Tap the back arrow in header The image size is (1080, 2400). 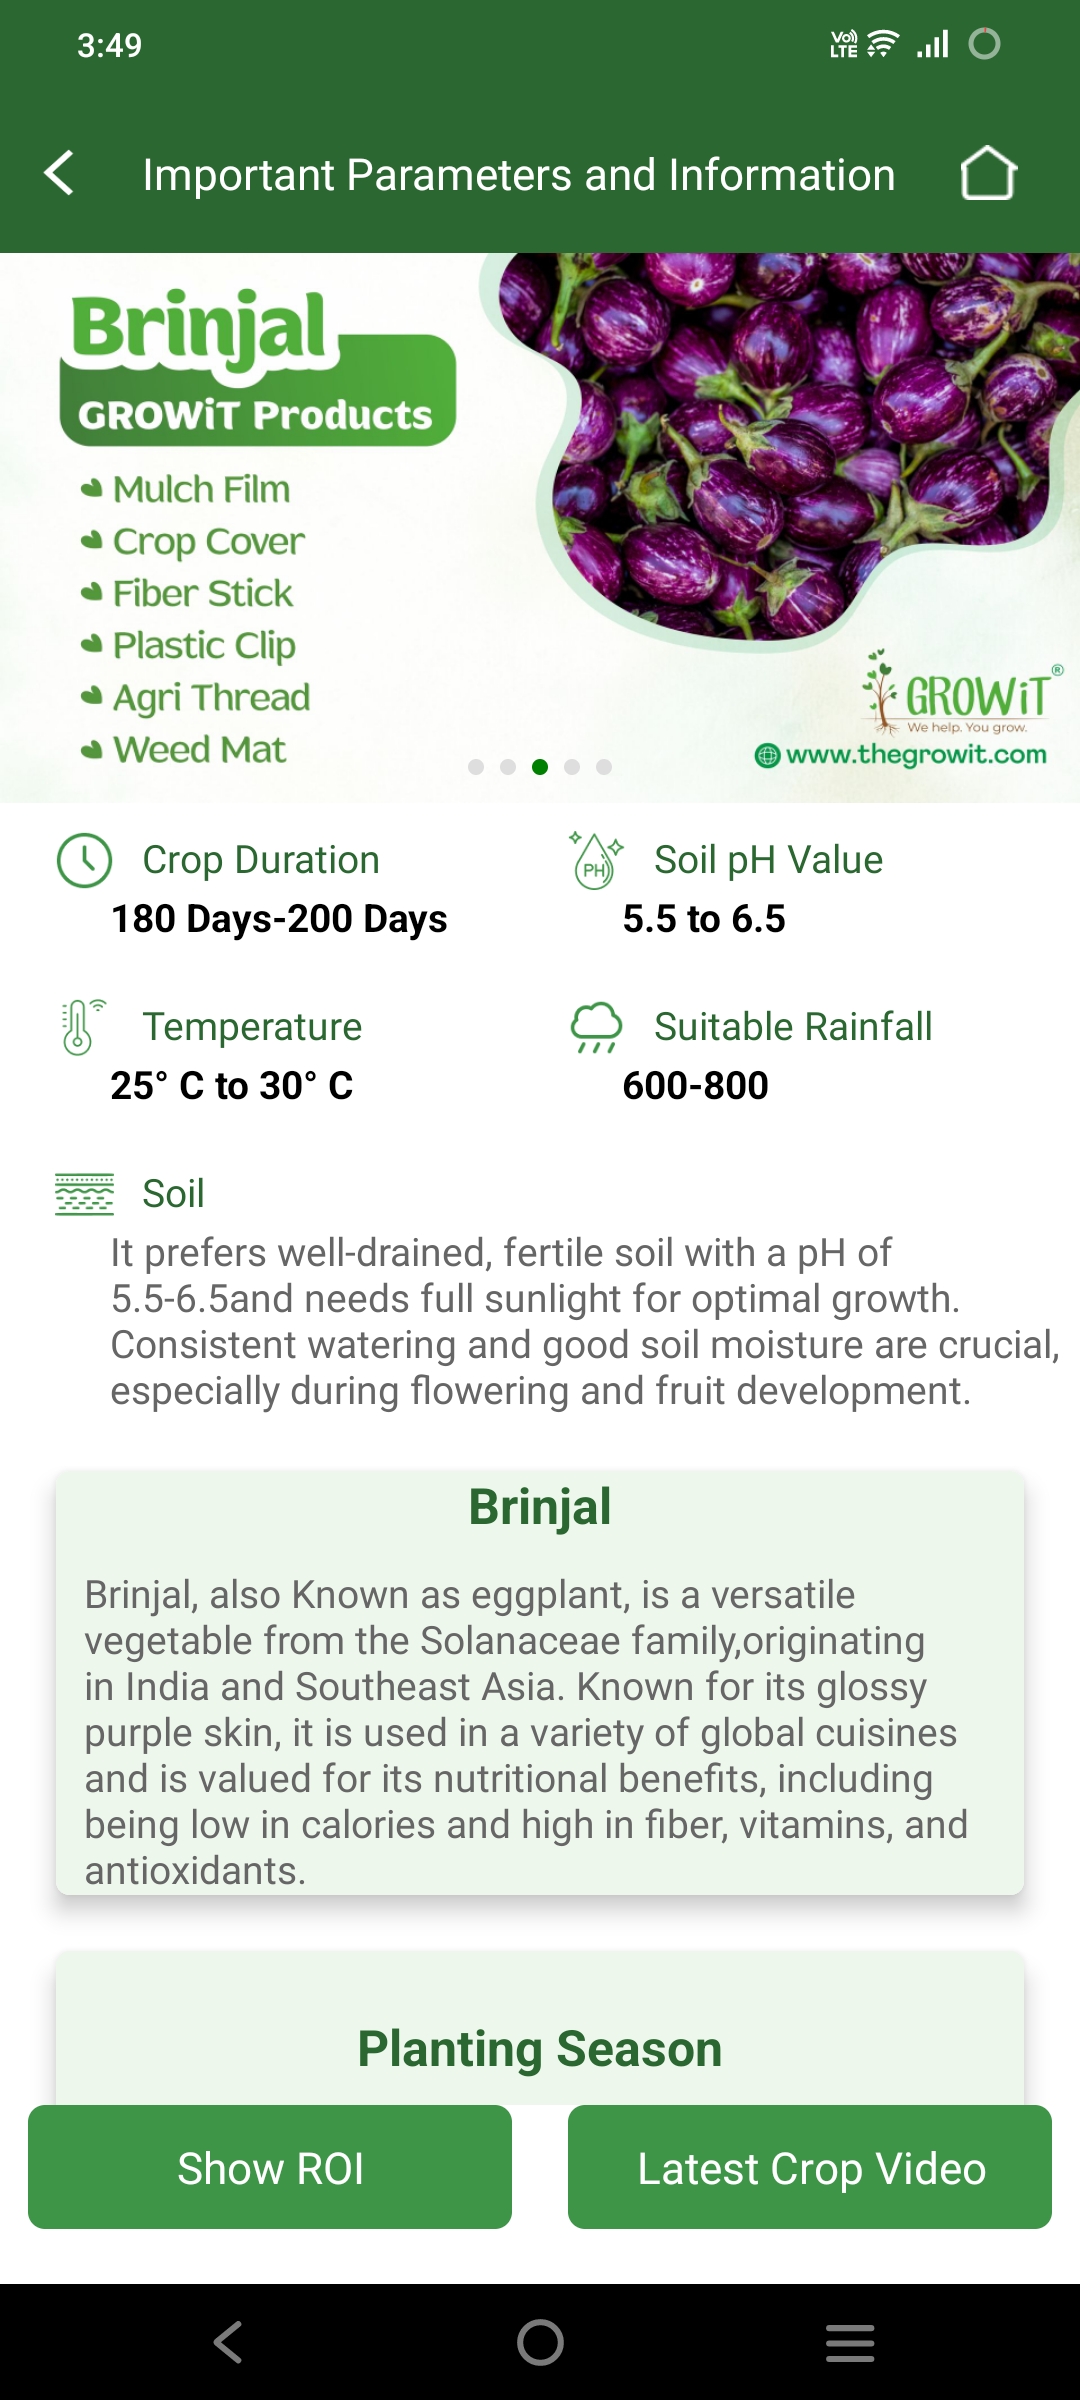point(60,173)
